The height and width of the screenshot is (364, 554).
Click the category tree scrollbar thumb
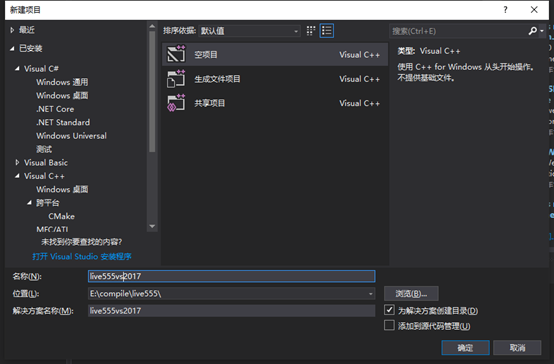point(152,92)
